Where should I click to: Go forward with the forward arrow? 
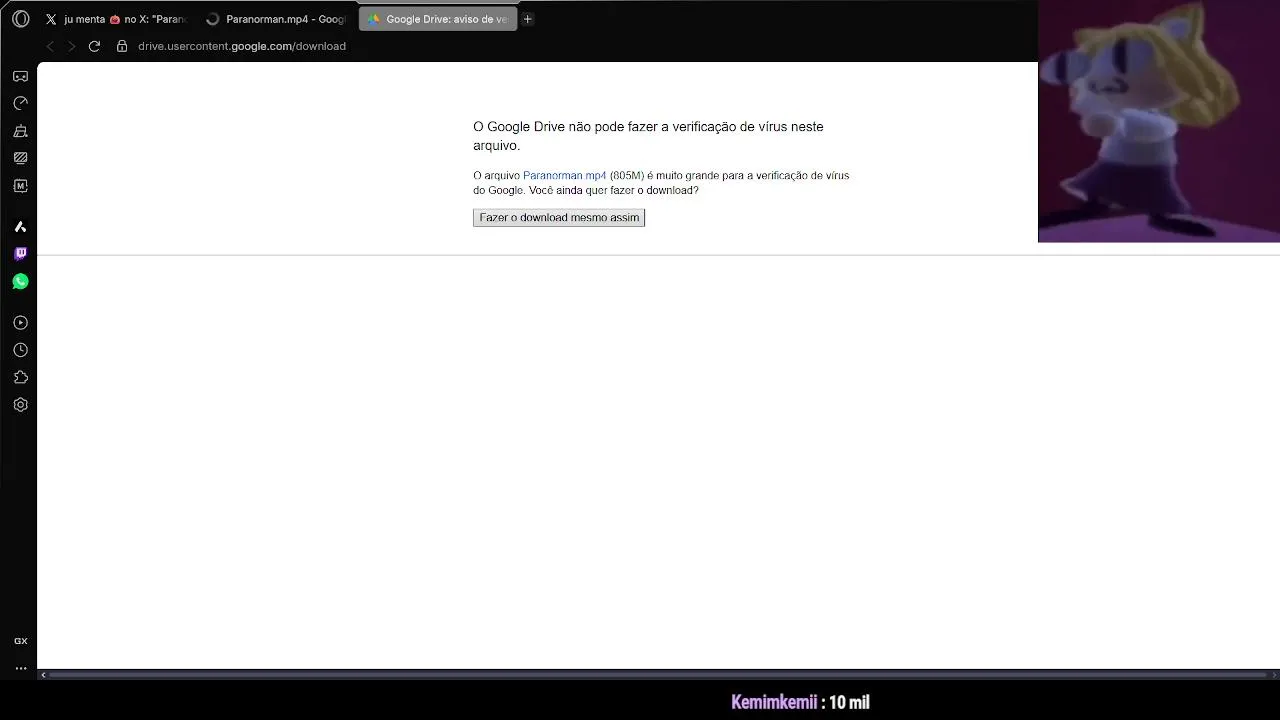[x=71, y=46]
